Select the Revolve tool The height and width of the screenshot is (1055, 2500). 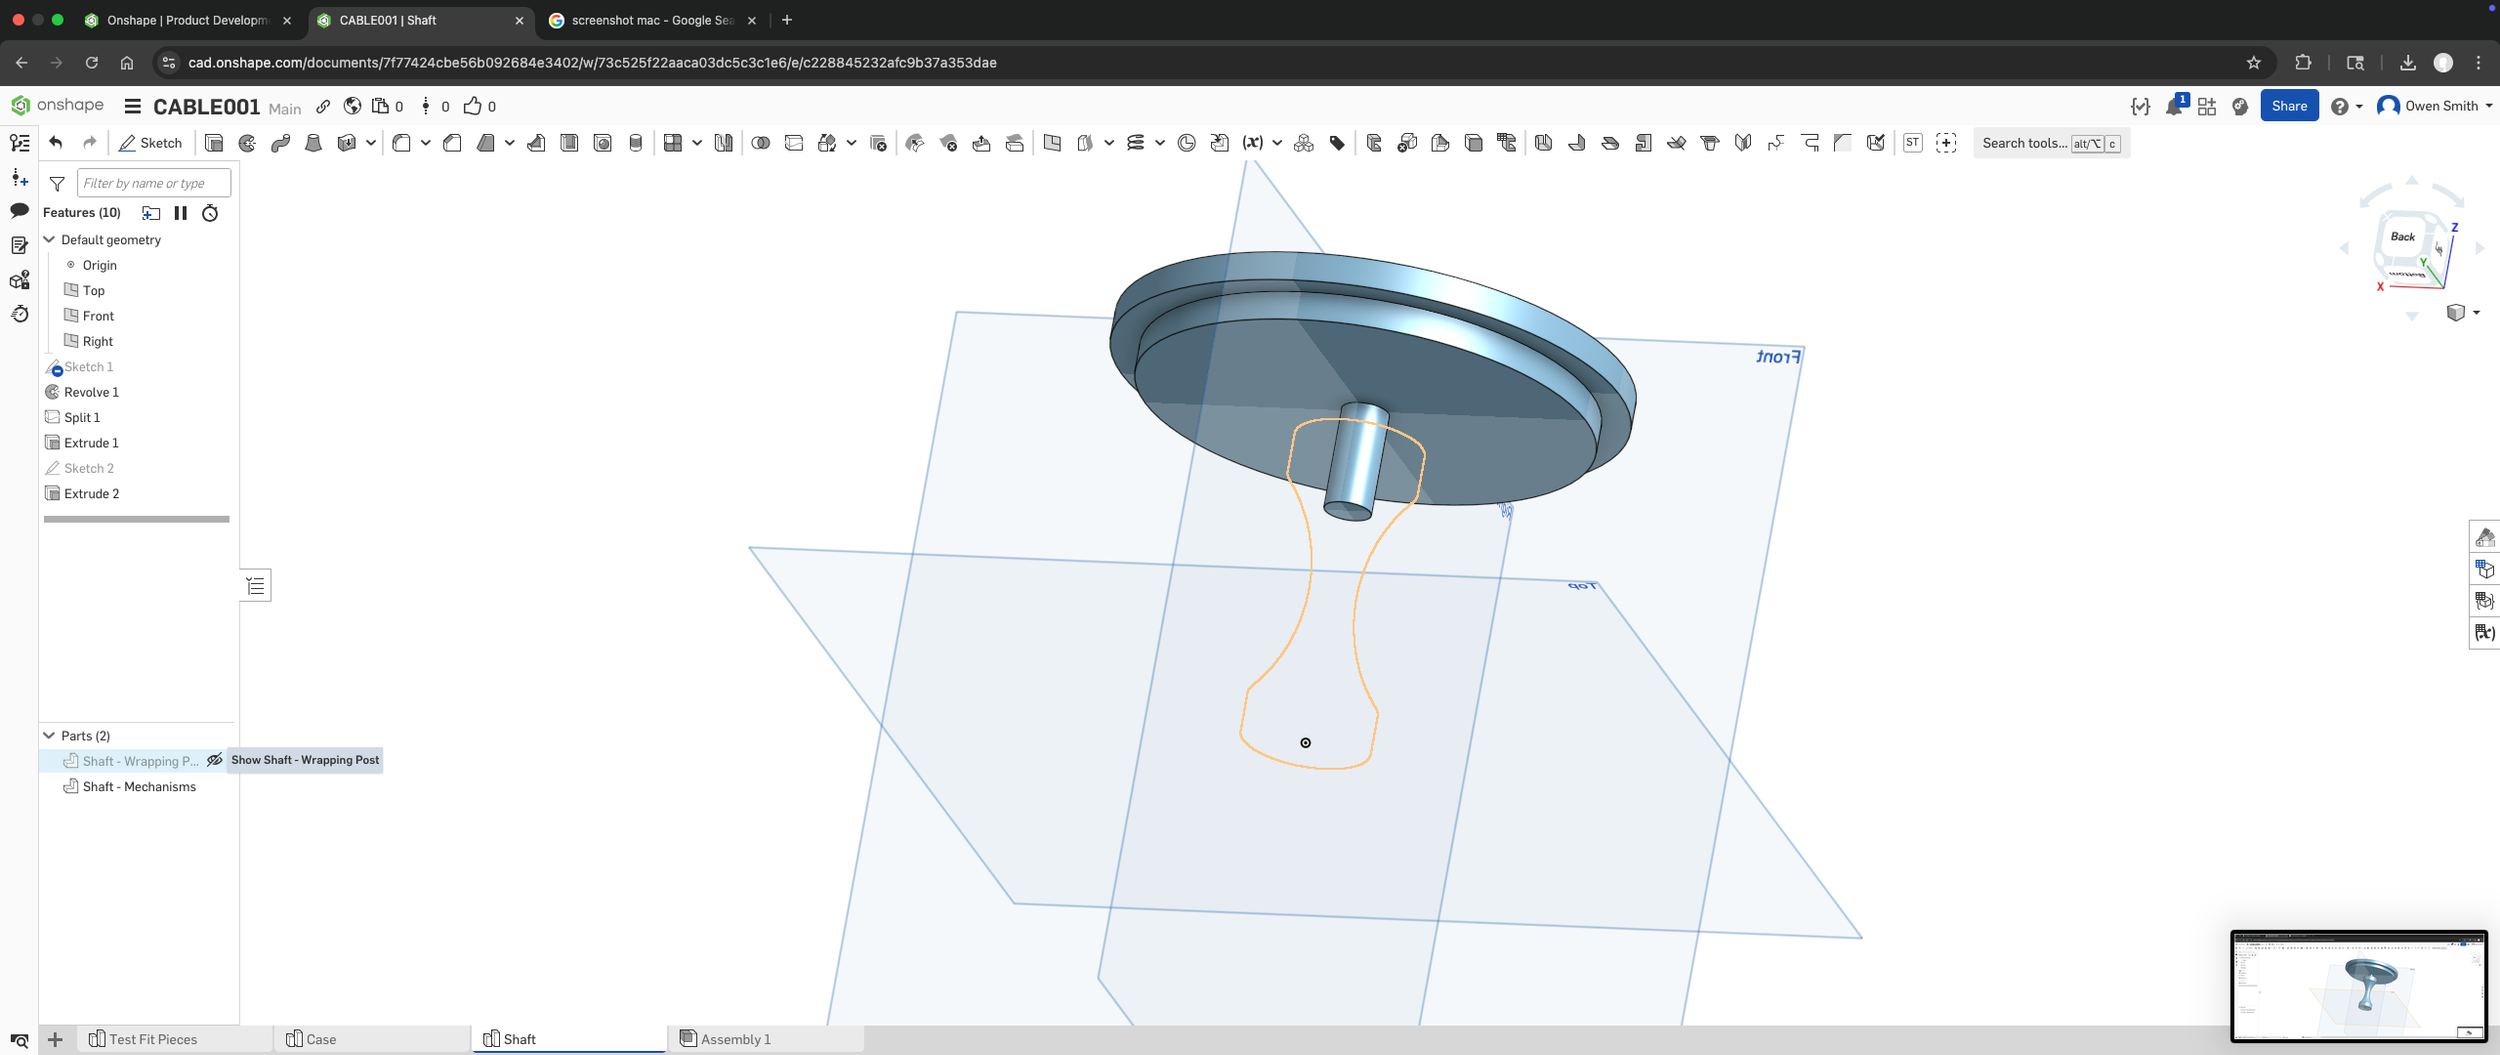point(247,142)
